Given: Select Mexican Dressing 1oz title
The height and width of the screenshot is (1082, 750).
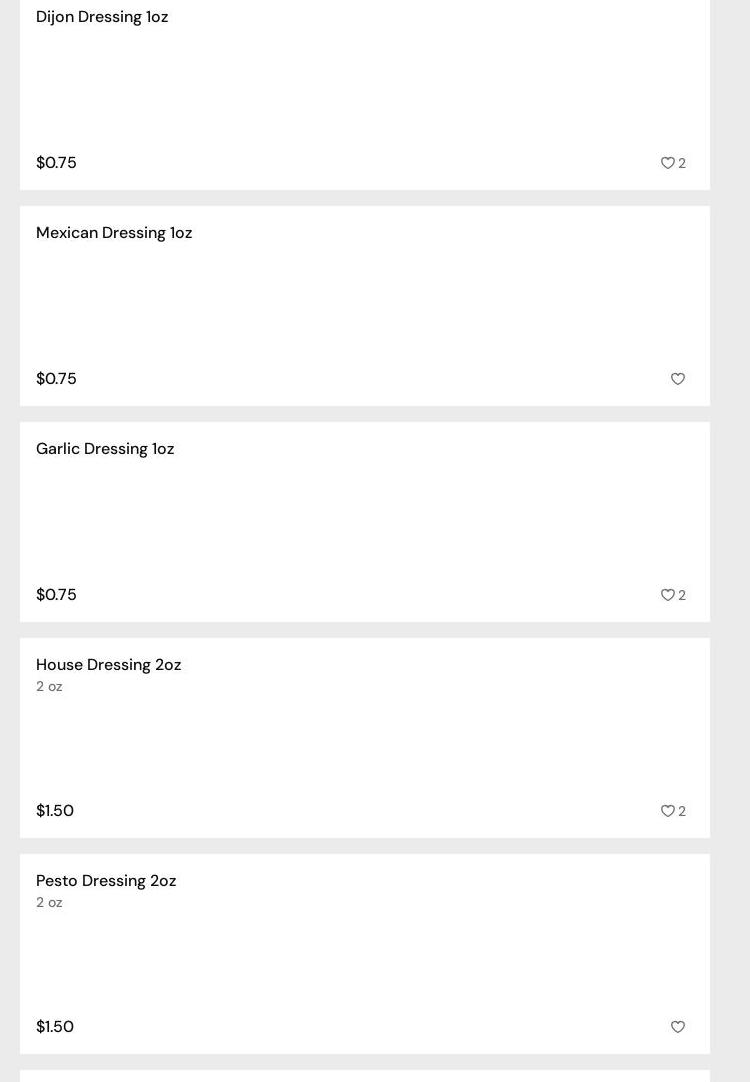Looking at the screenshot, I should point(114,233).
